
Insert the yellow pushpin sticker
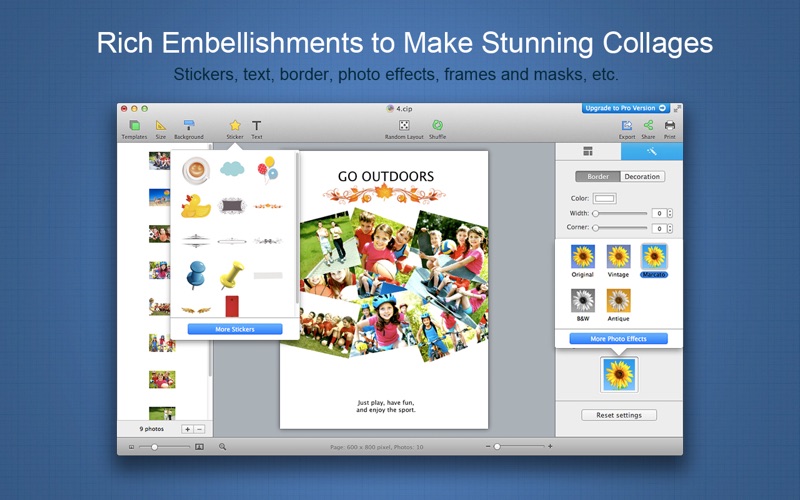[232, 275]
